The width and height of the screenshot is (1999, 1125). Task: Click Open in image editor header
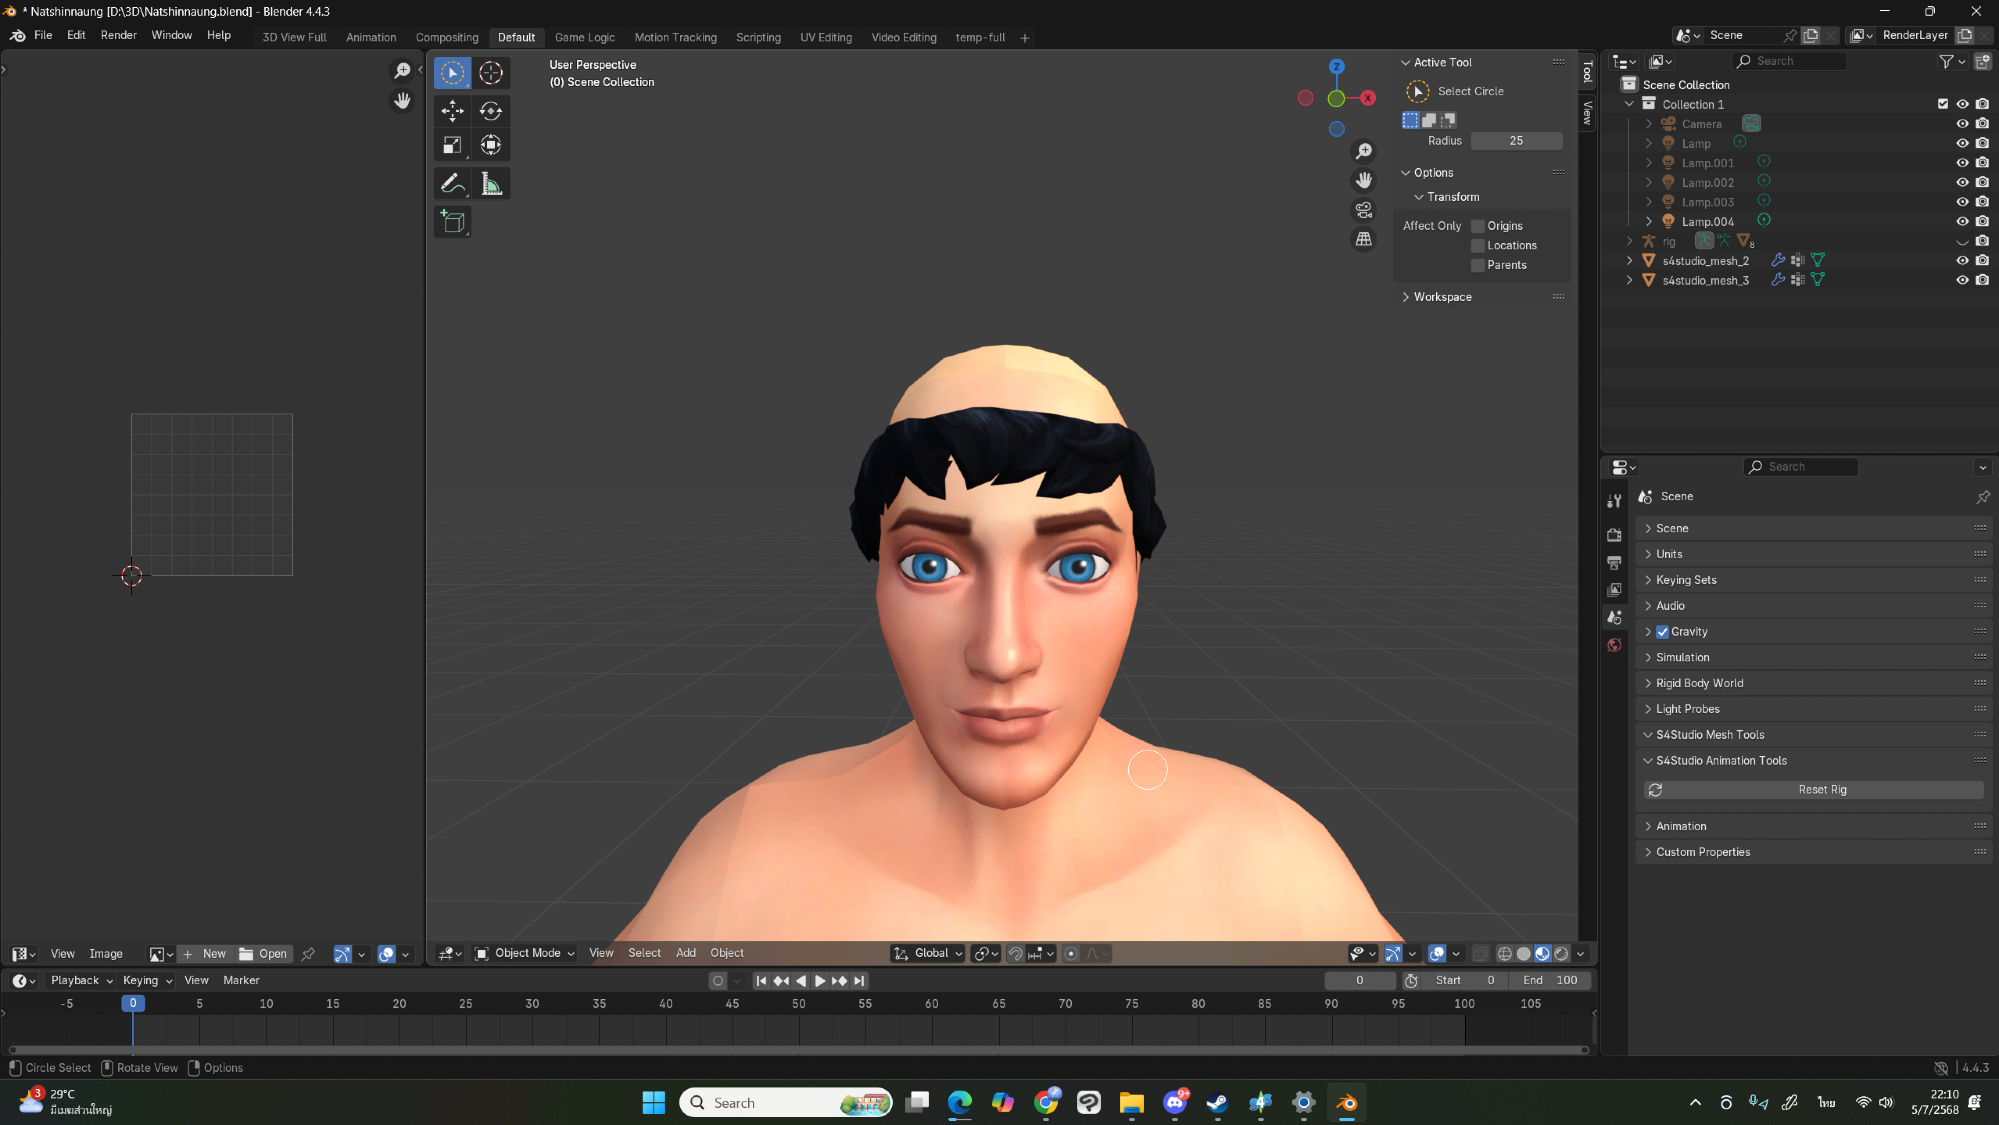[263, 954]
